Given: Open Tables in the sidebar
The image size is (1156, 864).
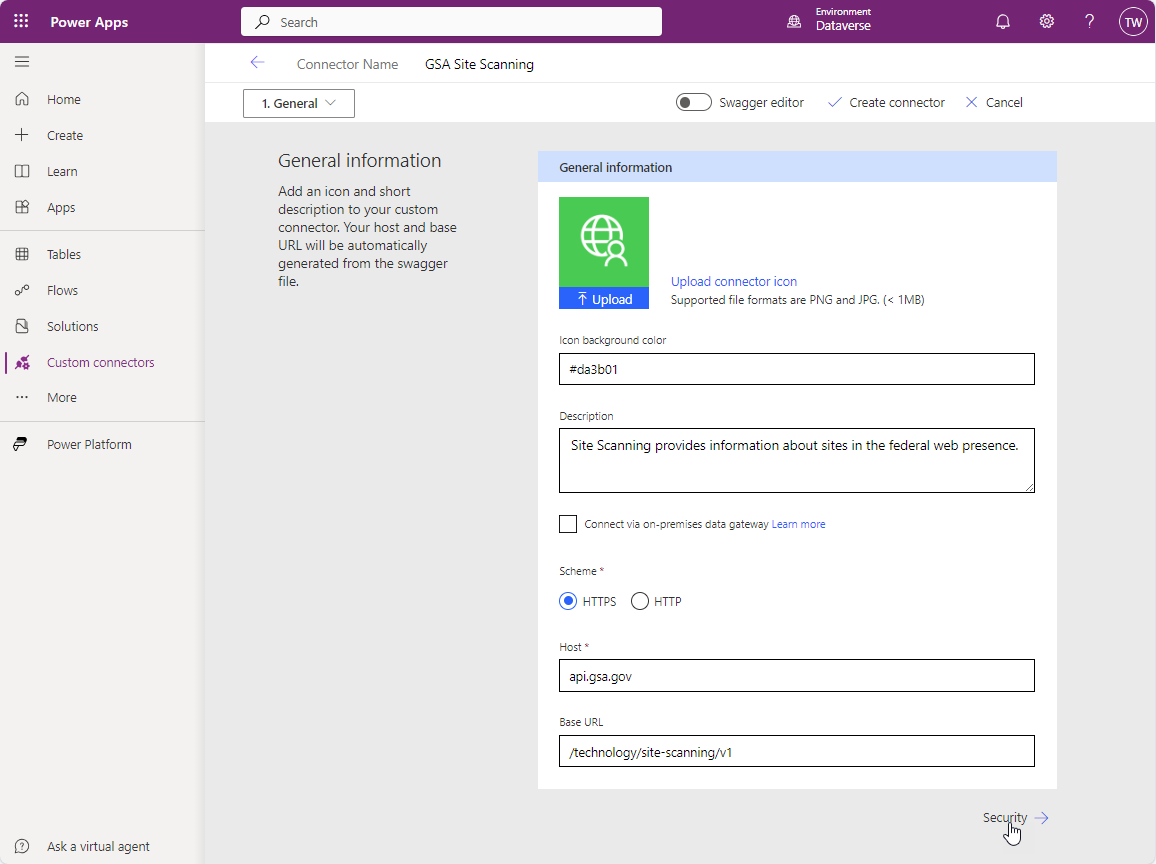Looking at the screenshot, I should tap(64, 254).
